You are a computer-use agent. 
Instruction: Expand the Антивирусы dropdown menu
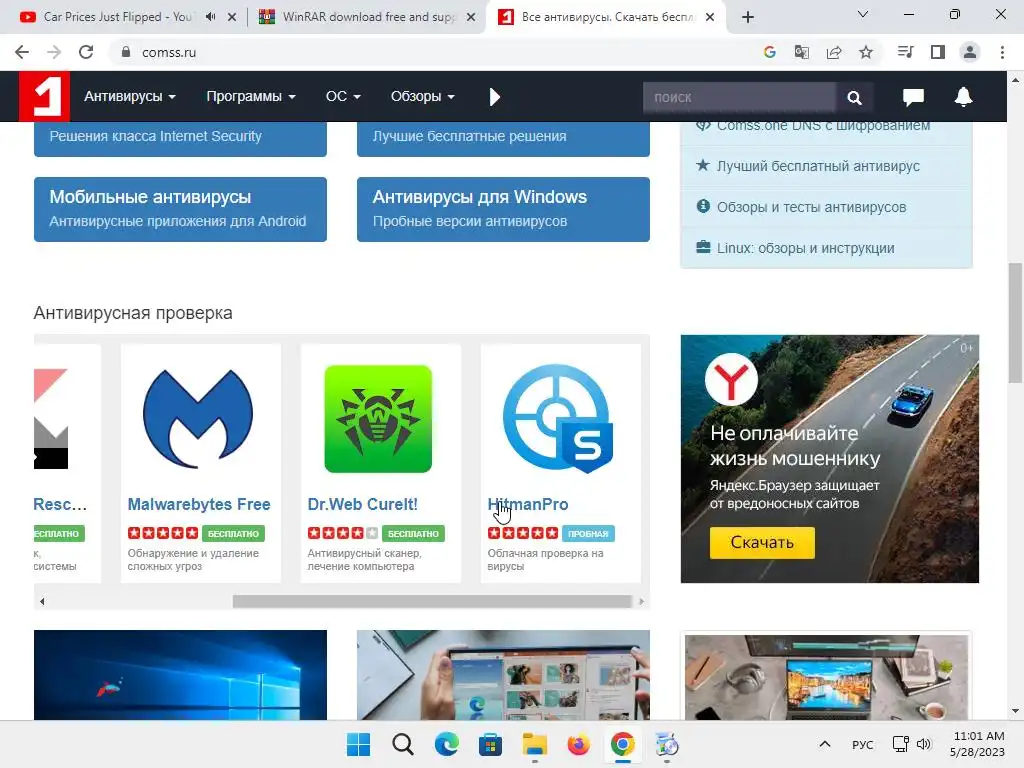(130, 97)
